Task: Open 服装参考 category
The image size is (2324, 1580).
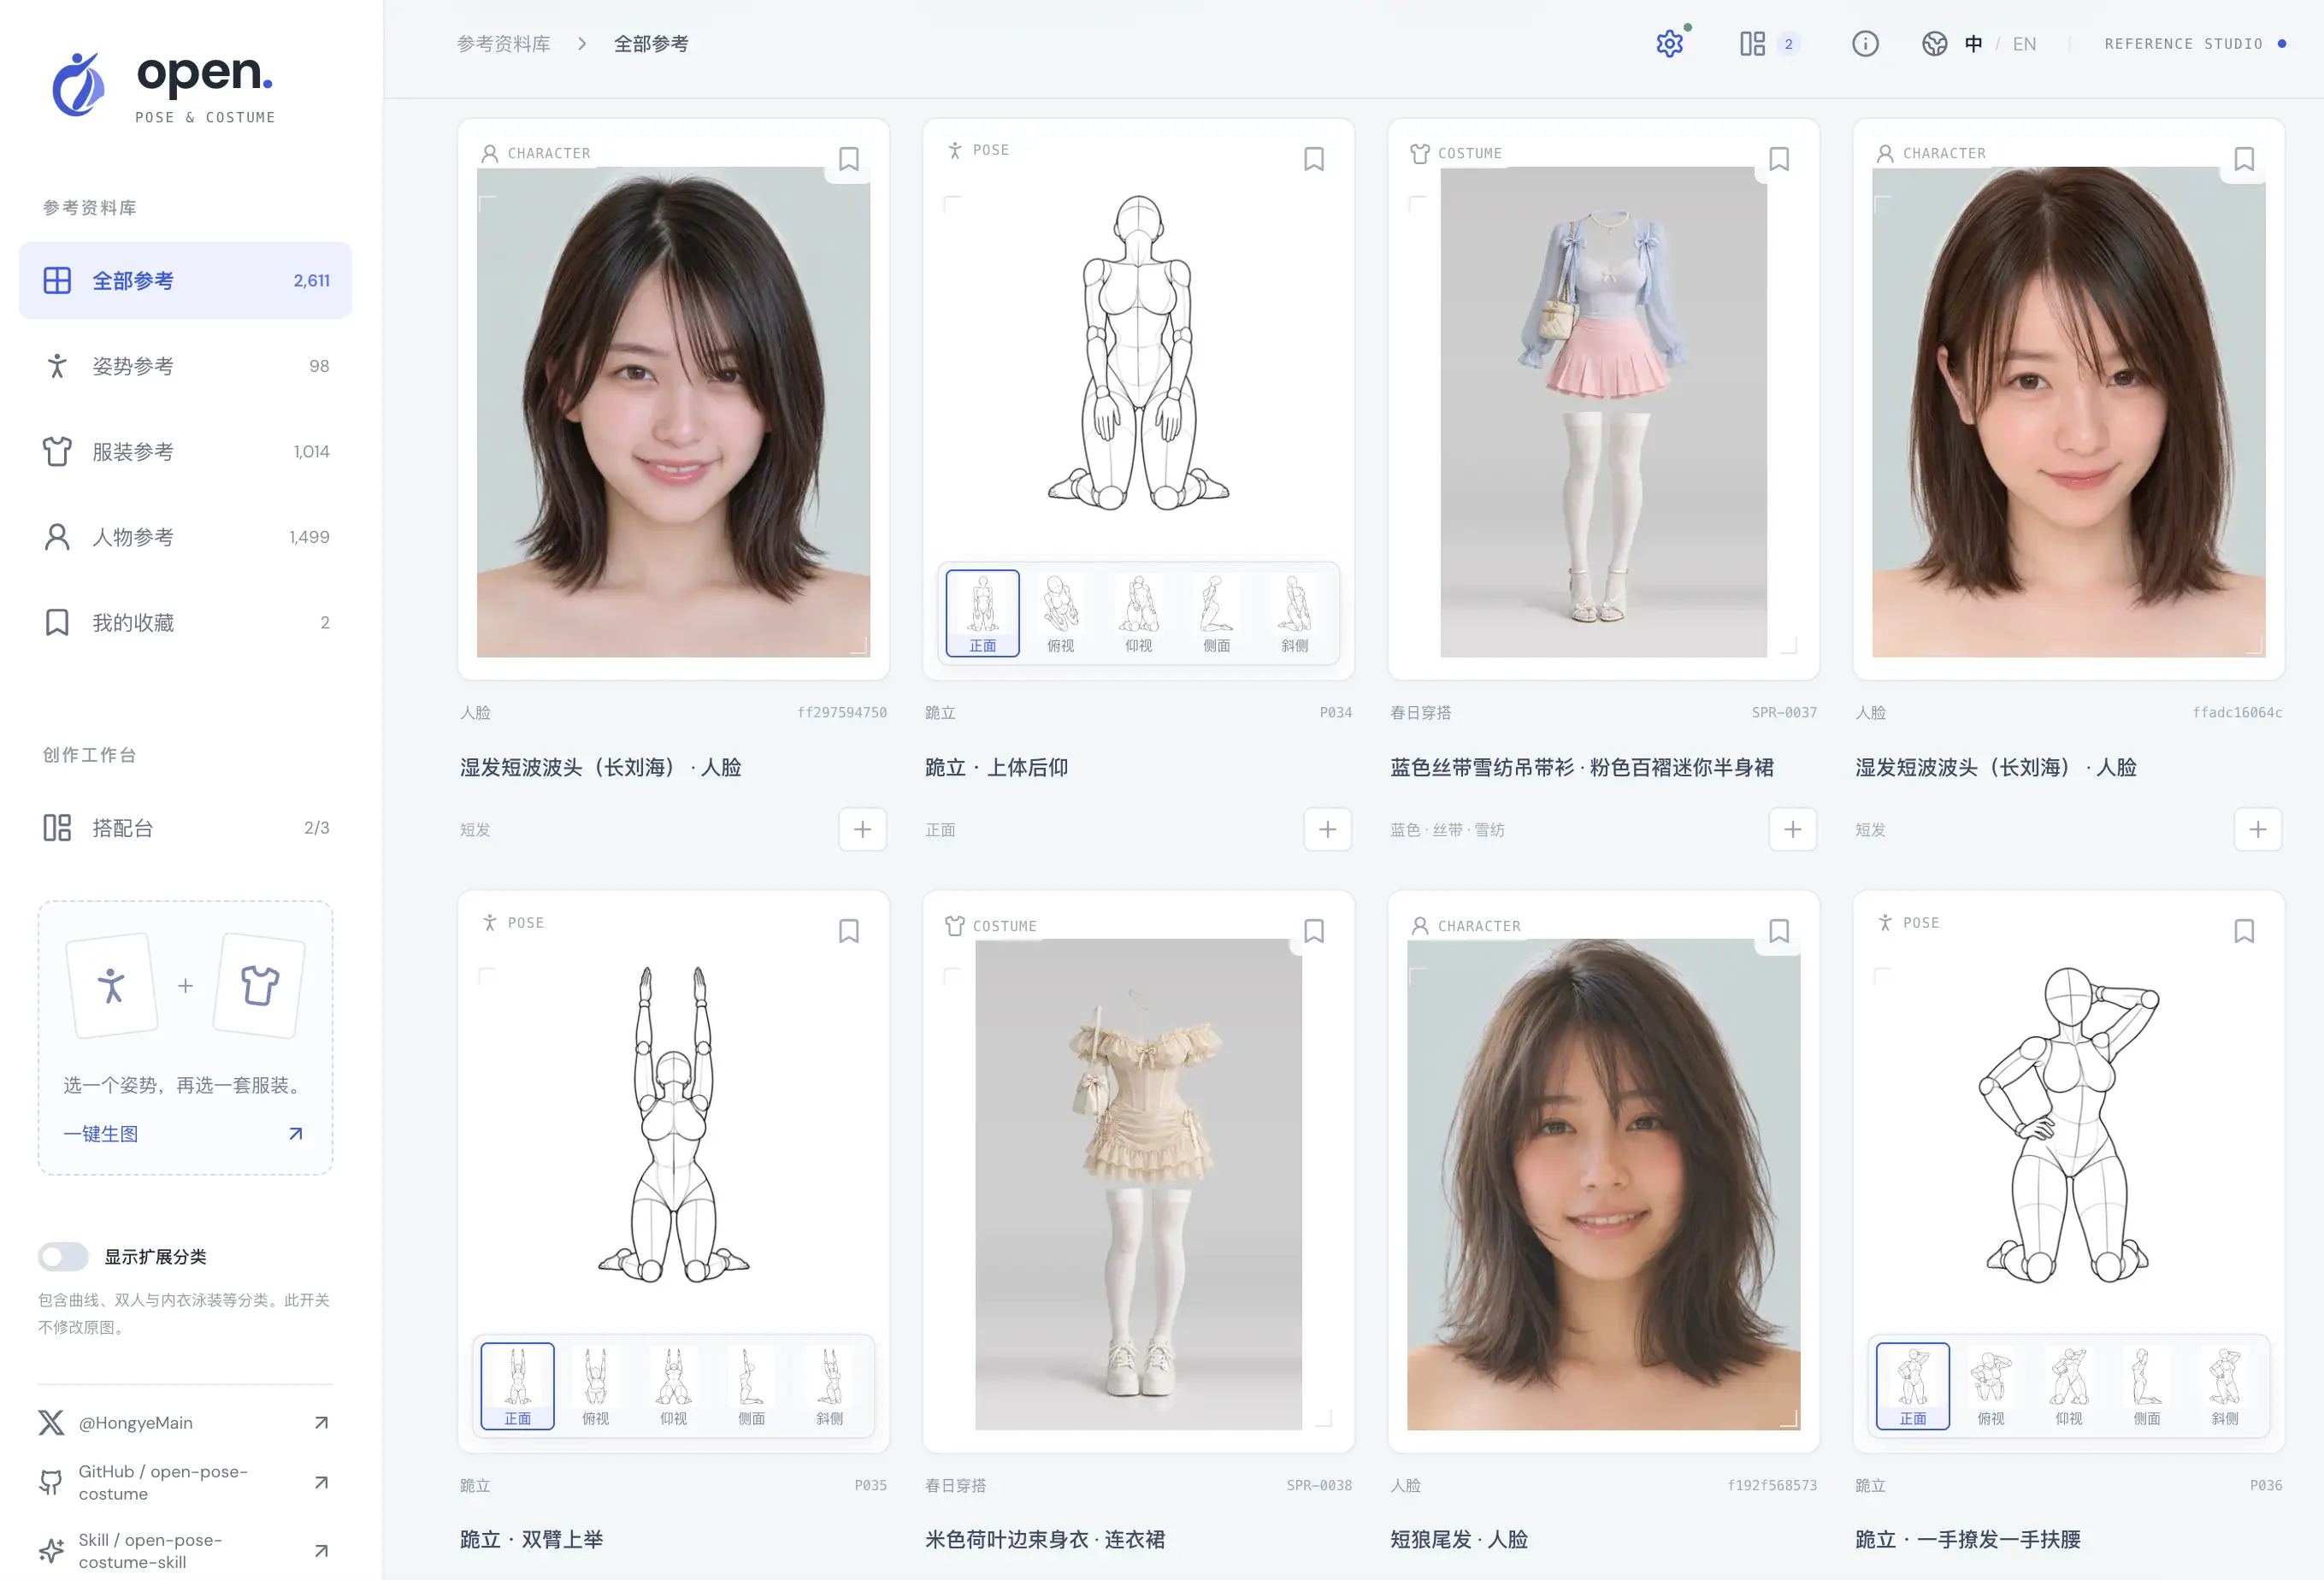Action: [185, 451]
